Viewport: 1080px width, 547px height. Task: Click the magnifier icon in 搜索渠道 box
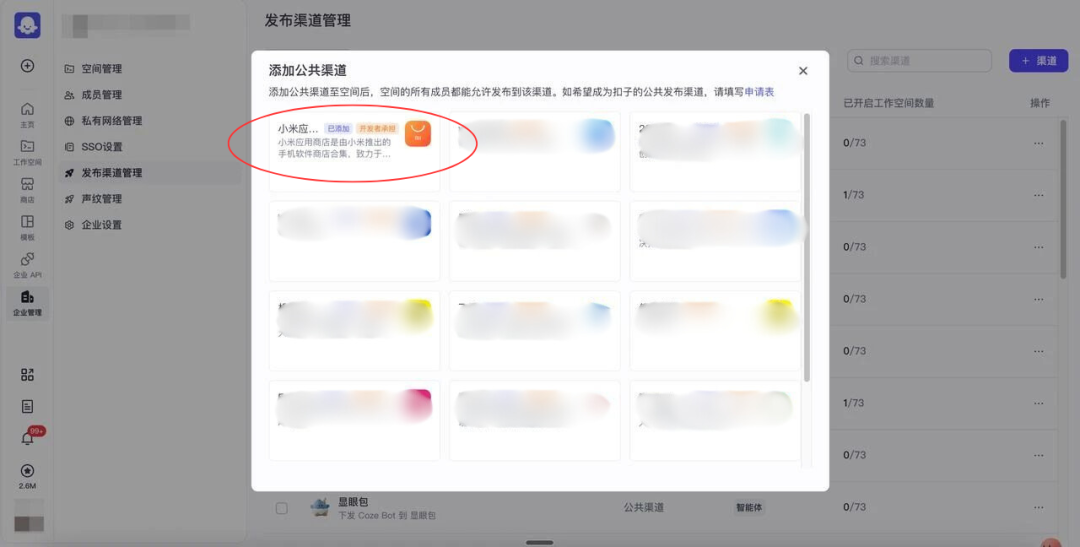pos(859,61)
